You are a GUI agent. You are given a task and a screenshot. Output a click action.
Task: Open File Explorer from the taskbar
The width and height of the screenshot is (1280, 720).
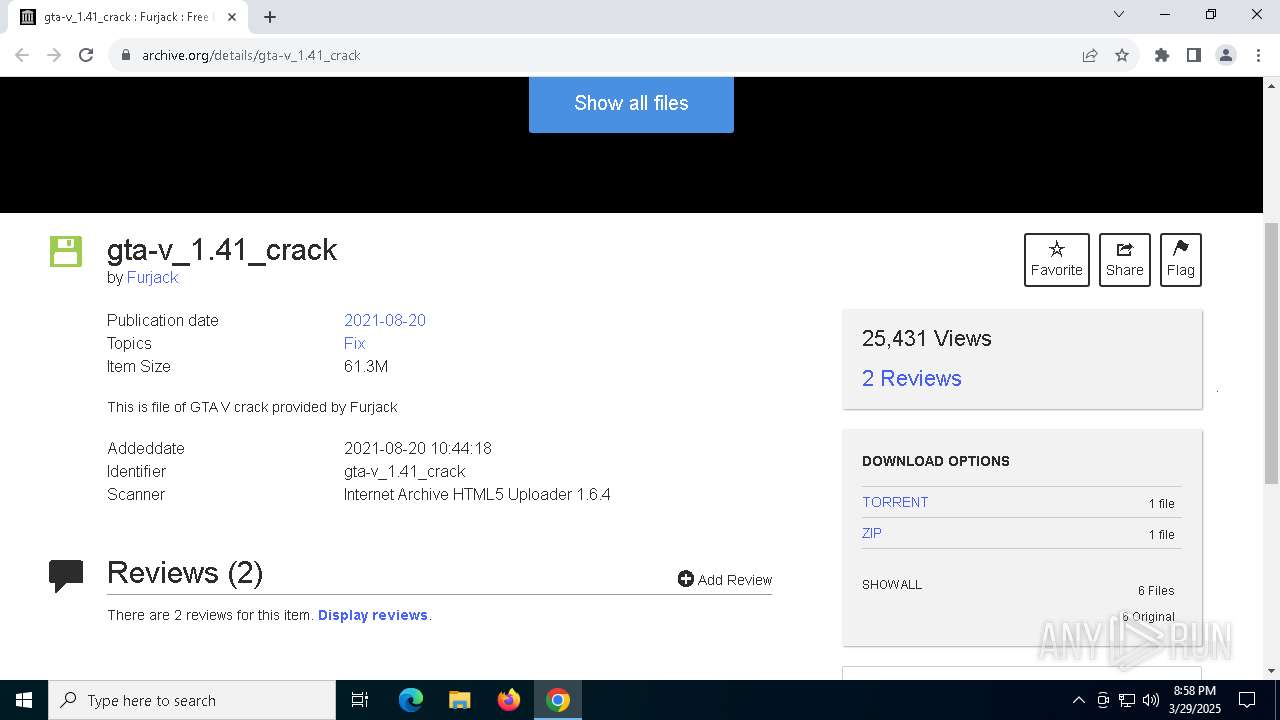pos(460,700)
